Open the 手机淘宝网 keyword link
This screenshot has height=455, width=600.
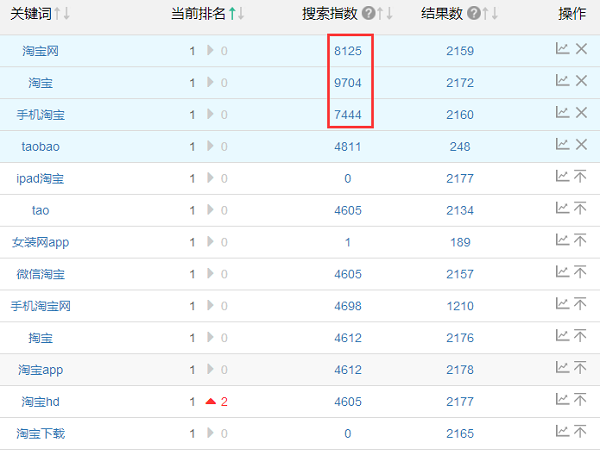click(40, 306)
